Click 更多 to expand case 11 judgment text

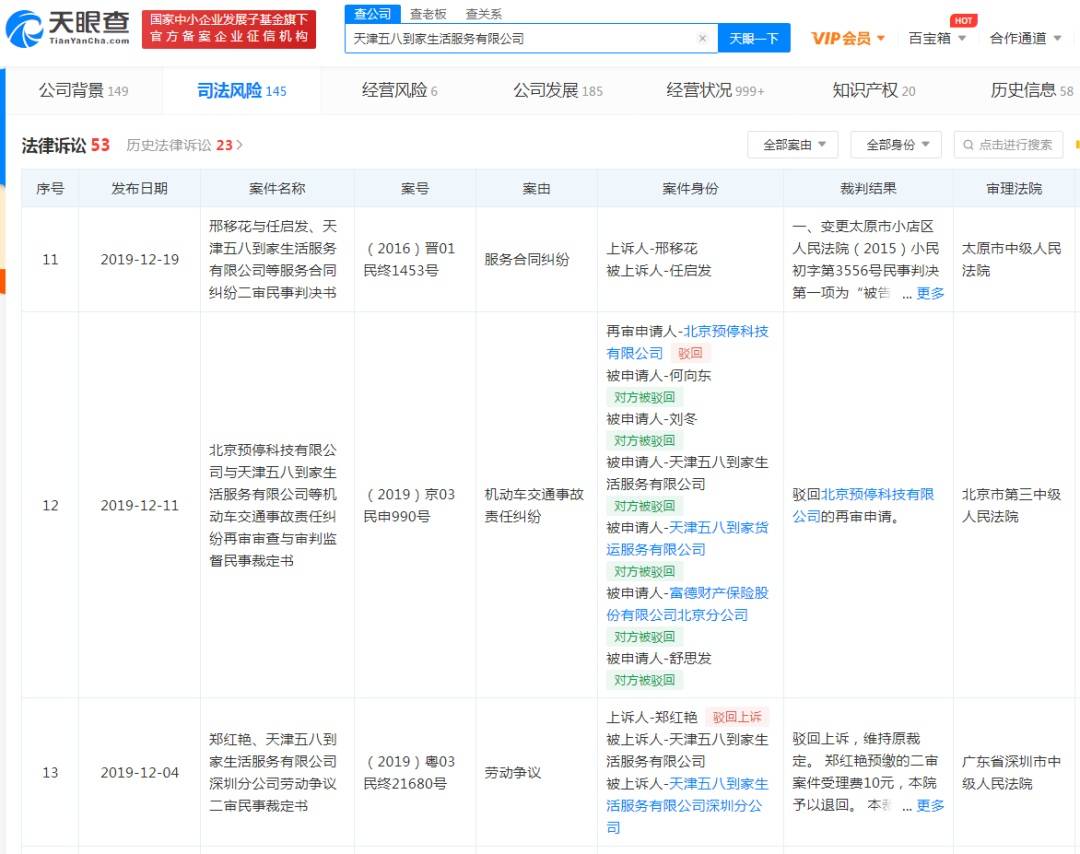point(930,293)
